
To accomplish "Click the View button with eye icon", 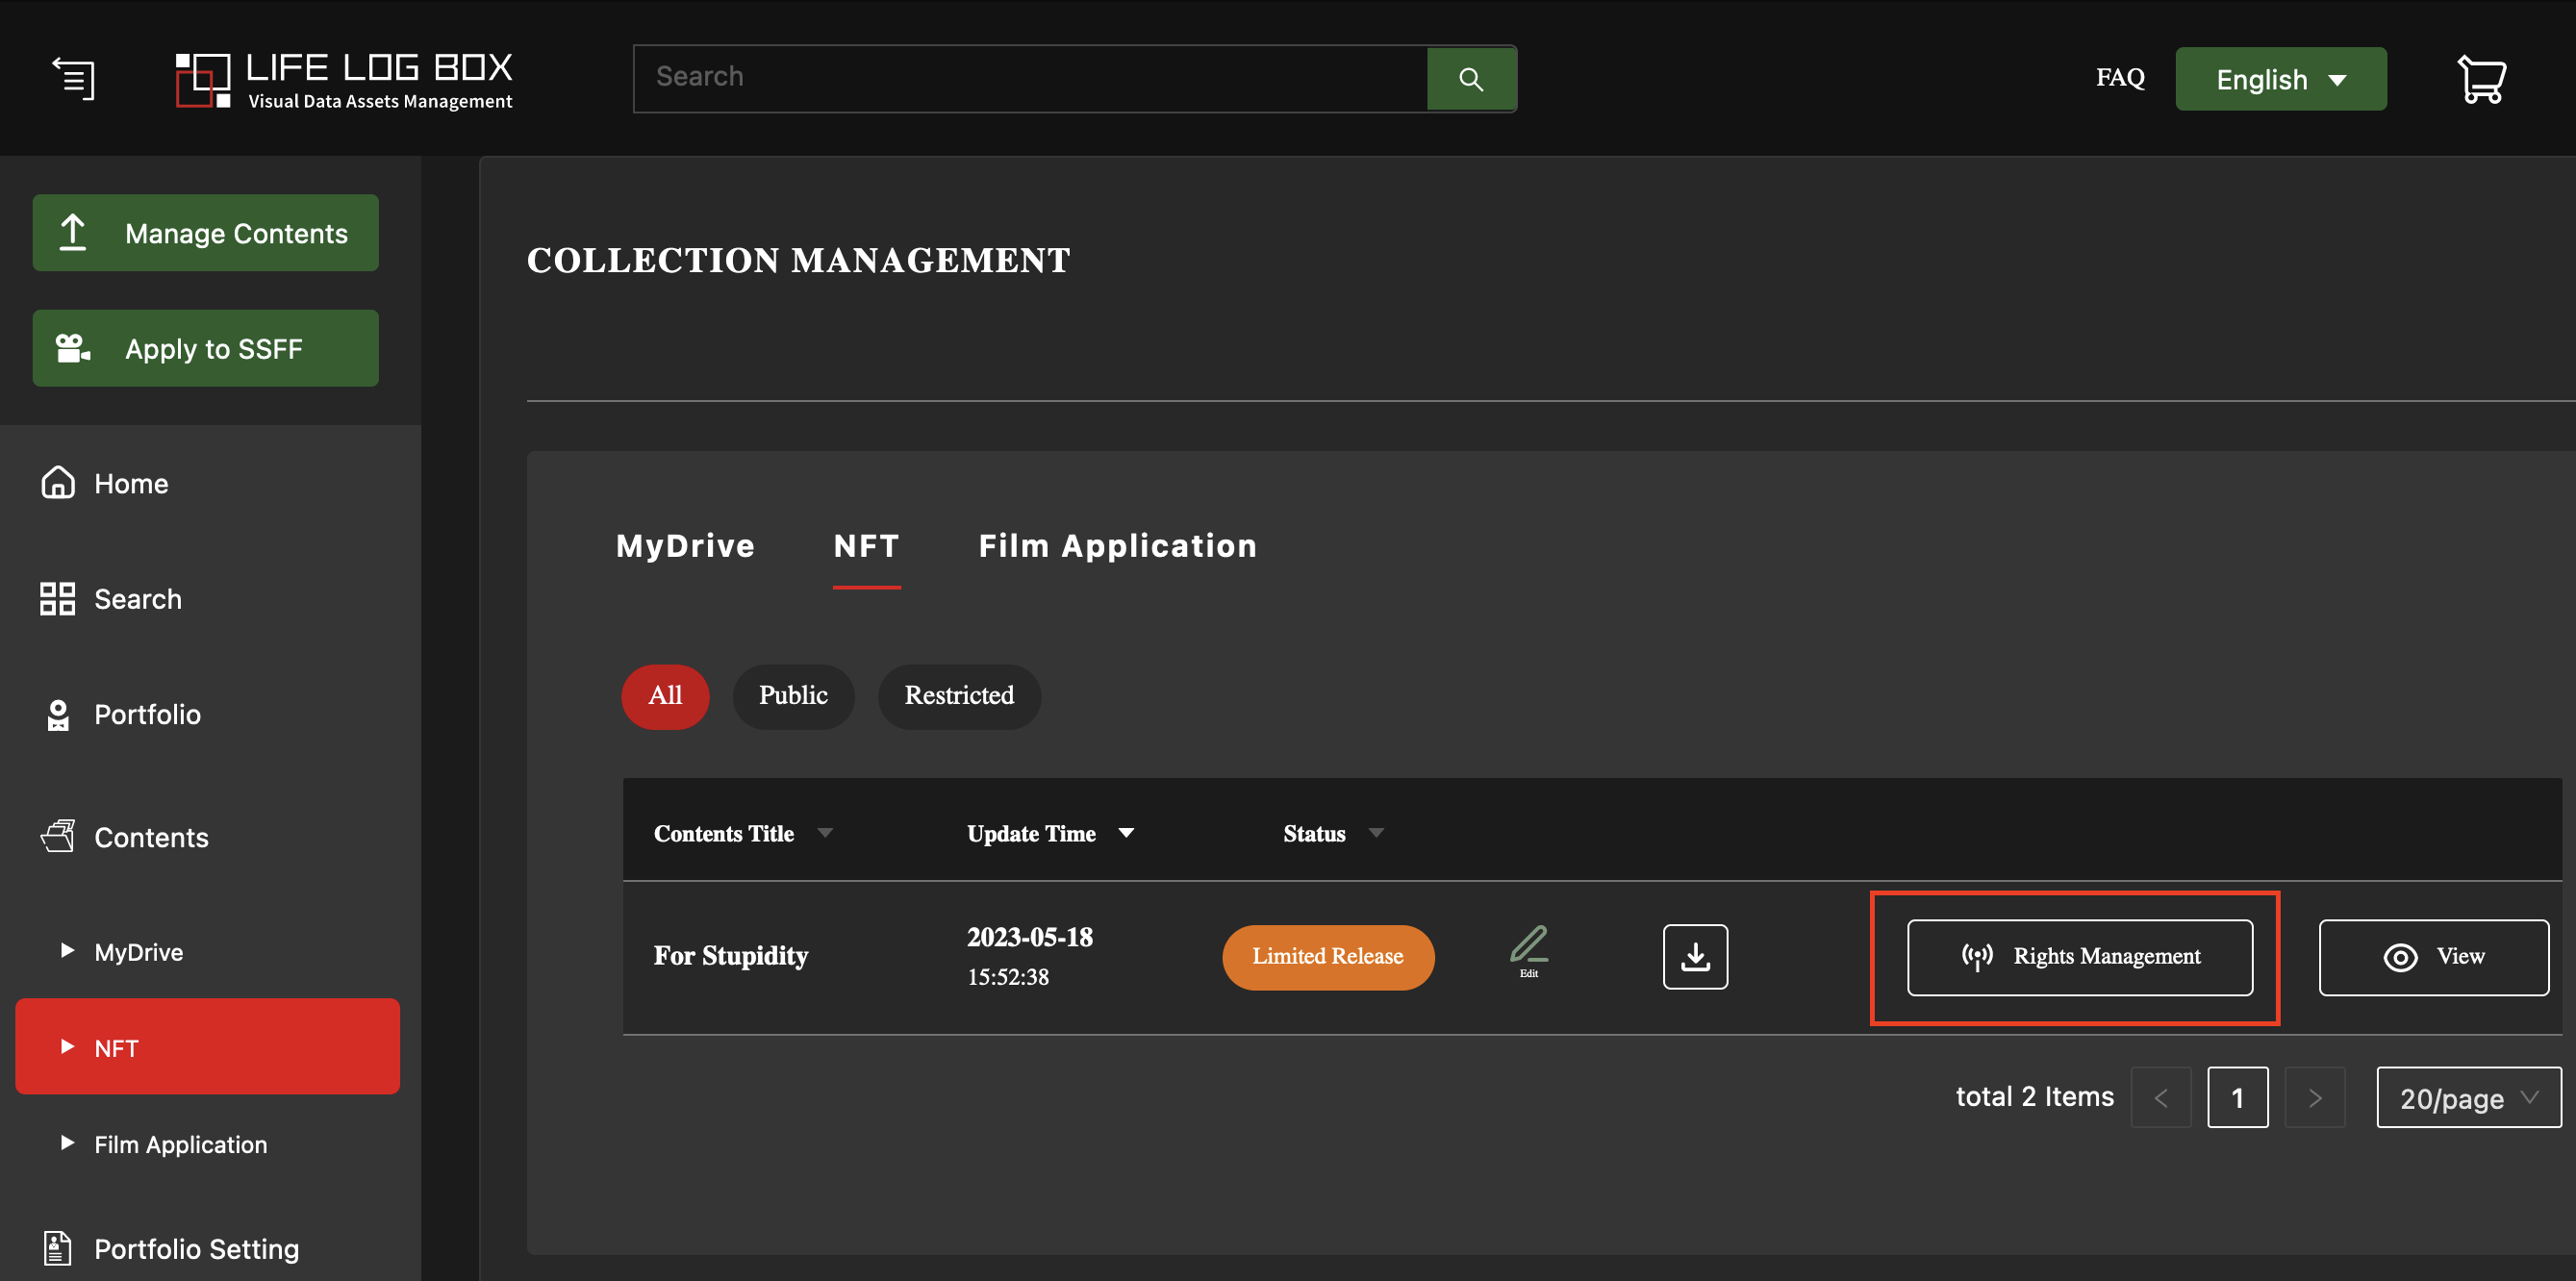I will [2433, 956].
